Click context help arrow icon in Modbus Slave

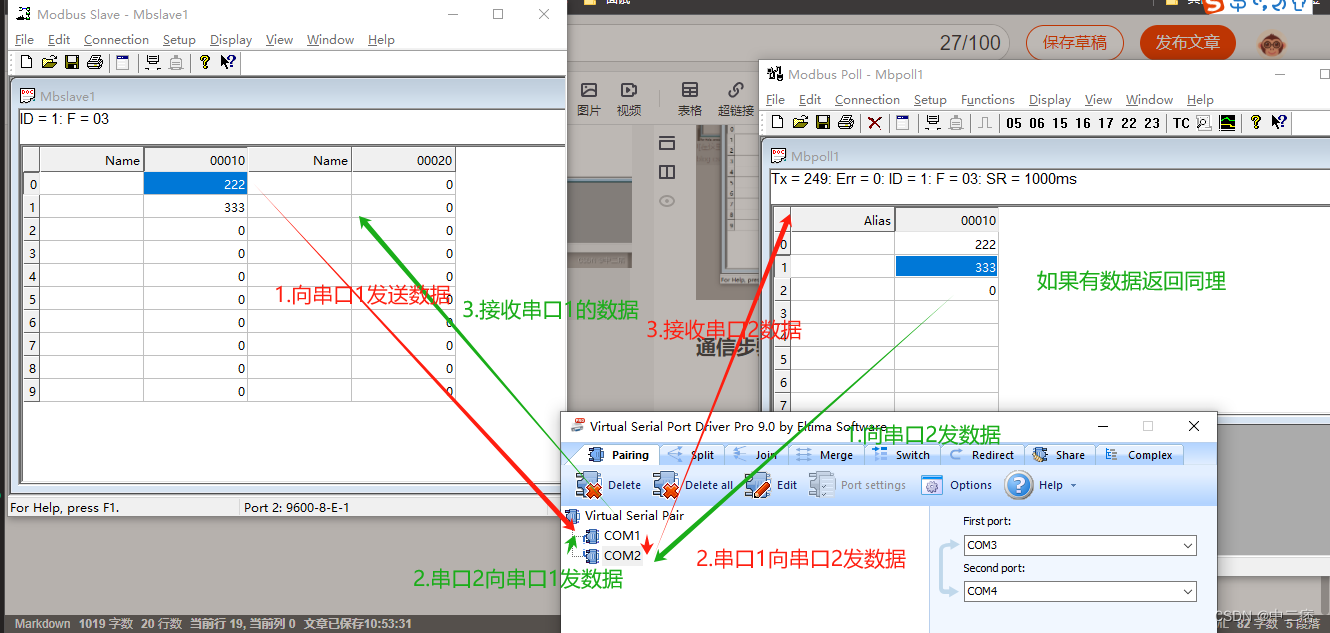tap(228, 62)
